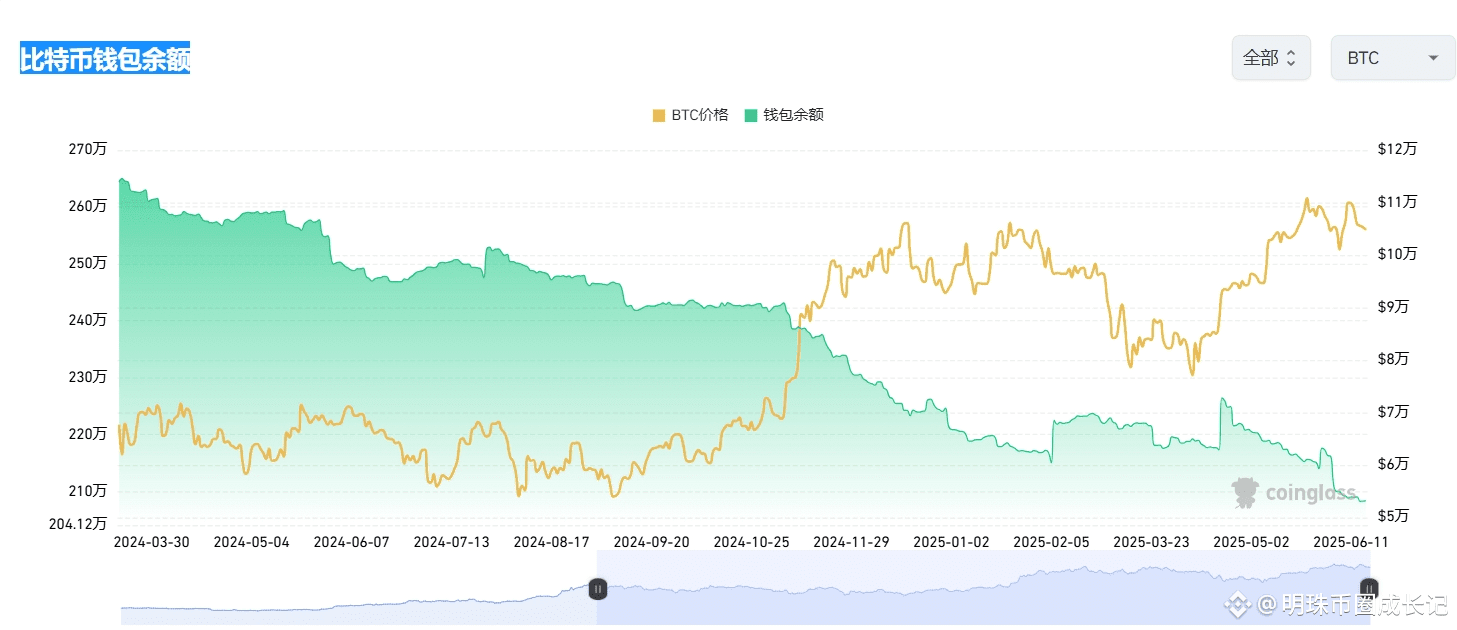Viewport: 1457px width, 630px height.
Task: Click the 2024-11-29 date axis label
Action: click(851, 541)
